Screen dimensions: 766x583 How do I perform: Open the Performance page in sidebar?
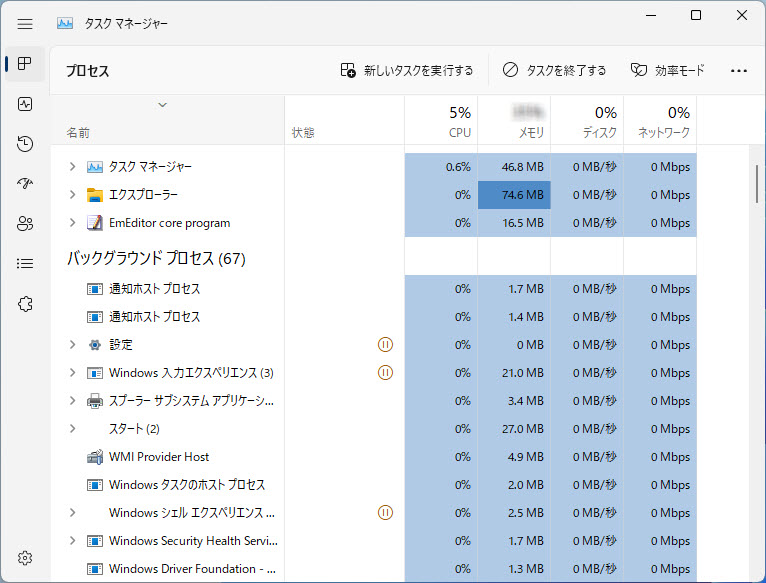coord(26,104)
